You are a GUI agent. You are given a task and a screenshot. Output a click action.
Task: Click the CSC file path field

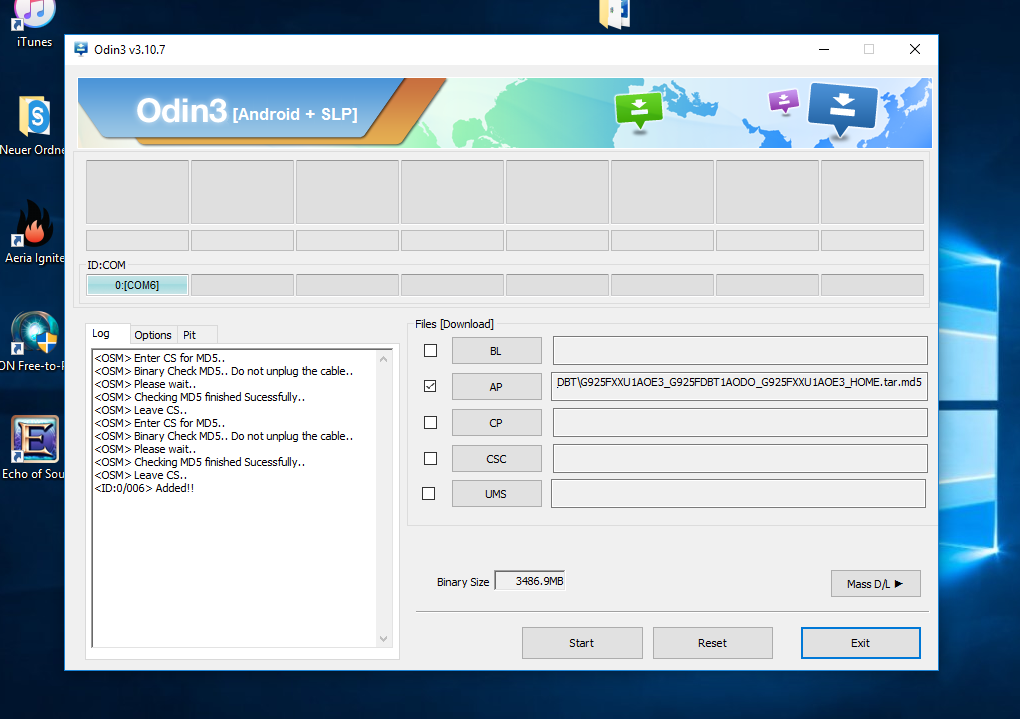(x=740, y=459)
